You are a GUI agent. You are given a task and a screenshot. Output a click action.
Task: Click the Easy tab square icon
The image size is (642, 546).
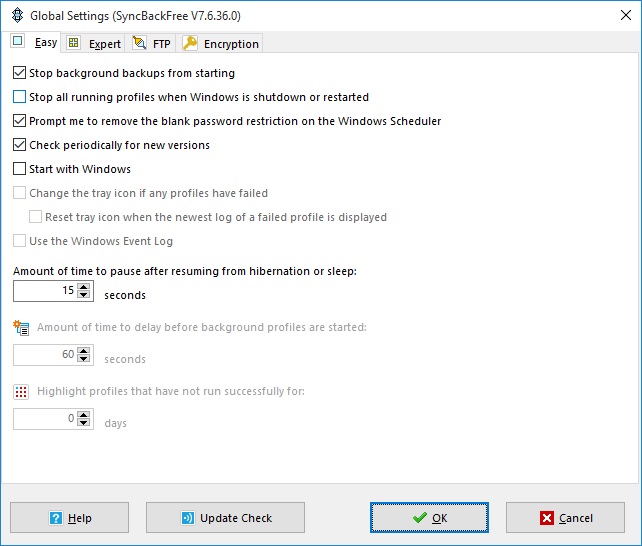point(18,41)
